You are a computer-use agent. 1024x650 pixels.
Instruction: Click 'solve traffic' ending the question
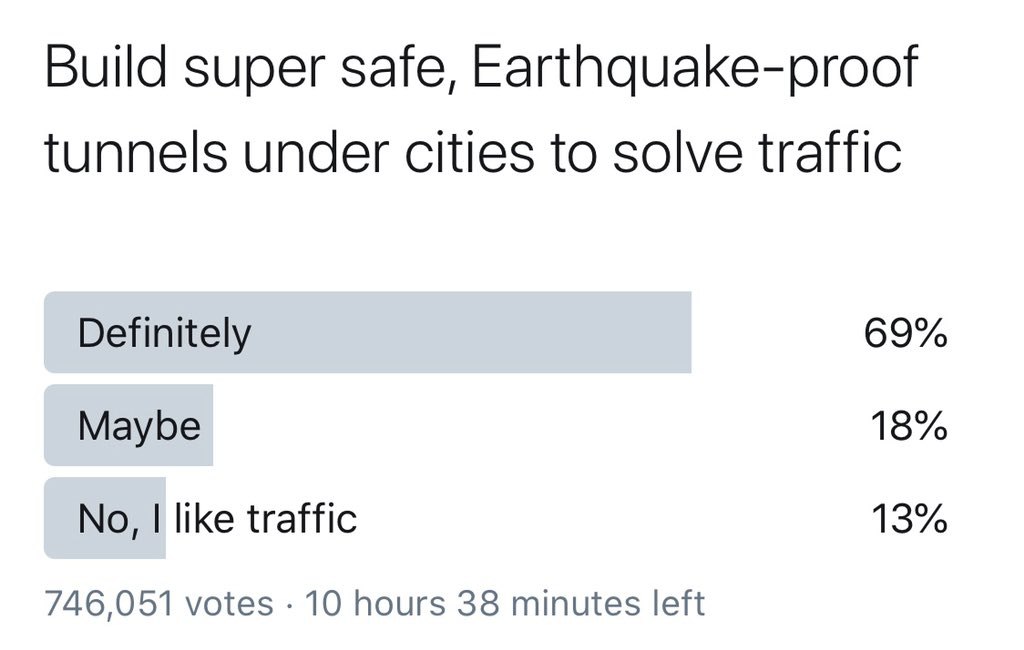point(757,152)
